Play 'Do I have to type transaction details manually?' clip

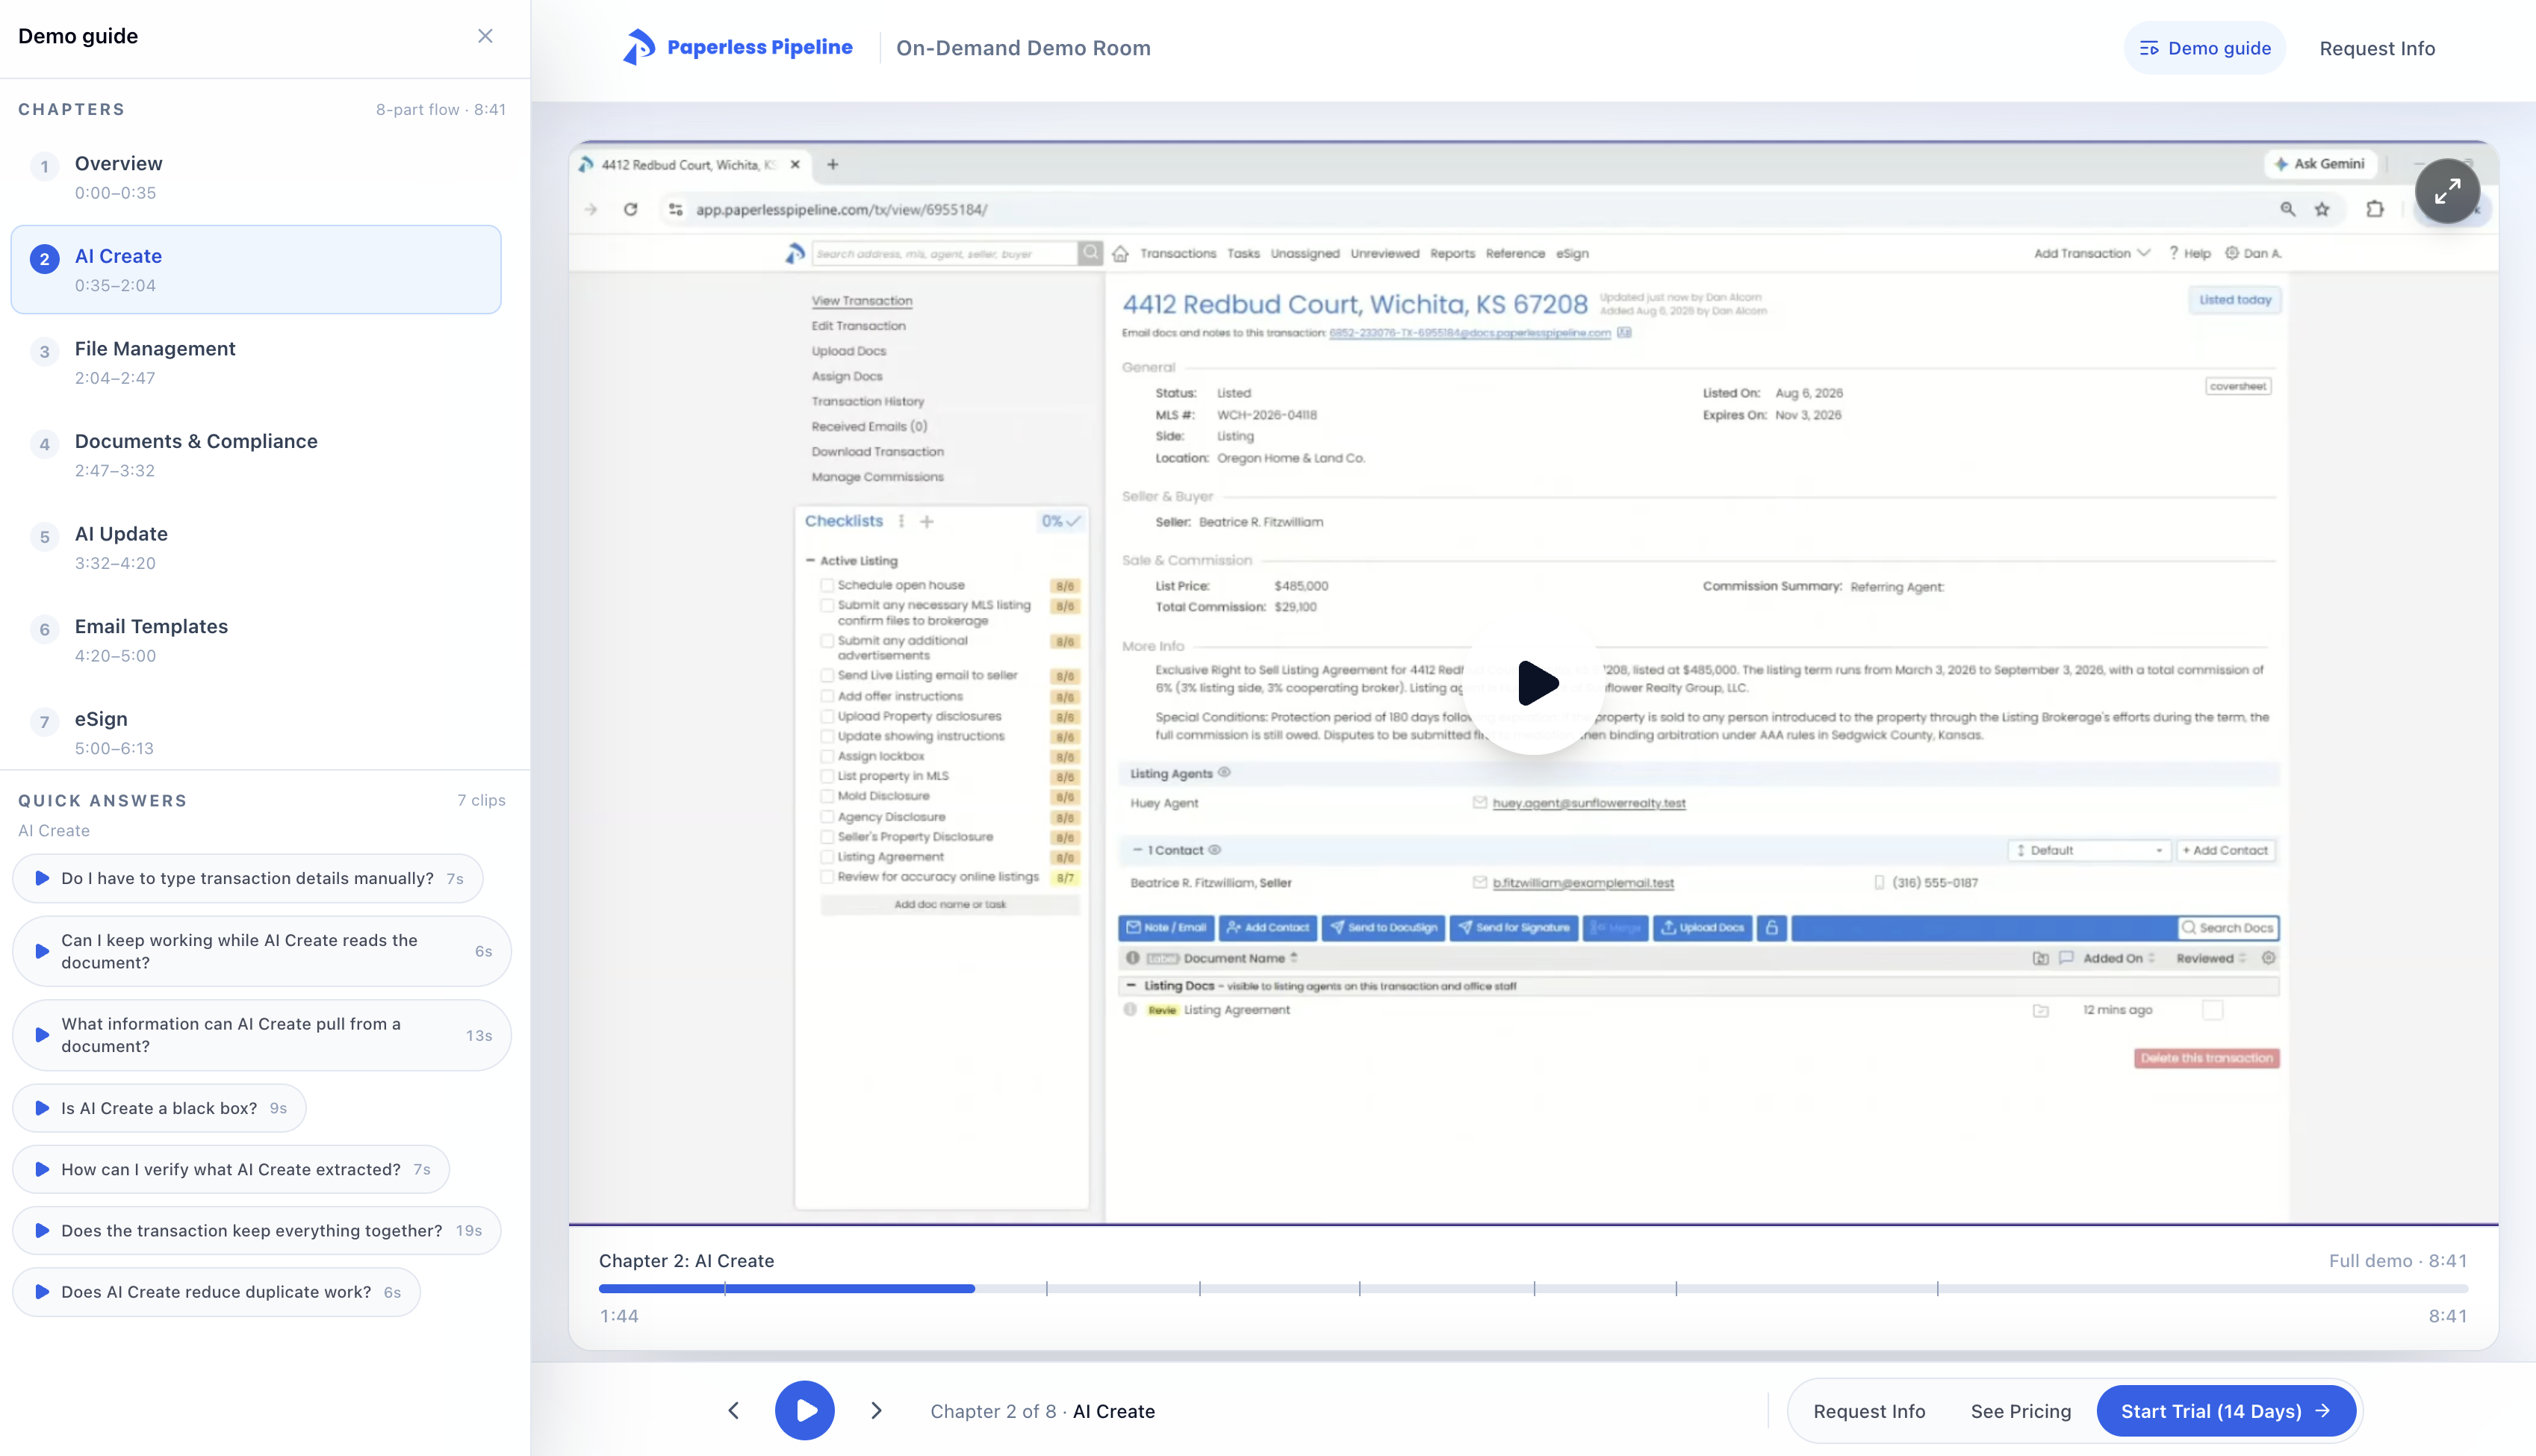pyautogui.click(x=248, y=878)
